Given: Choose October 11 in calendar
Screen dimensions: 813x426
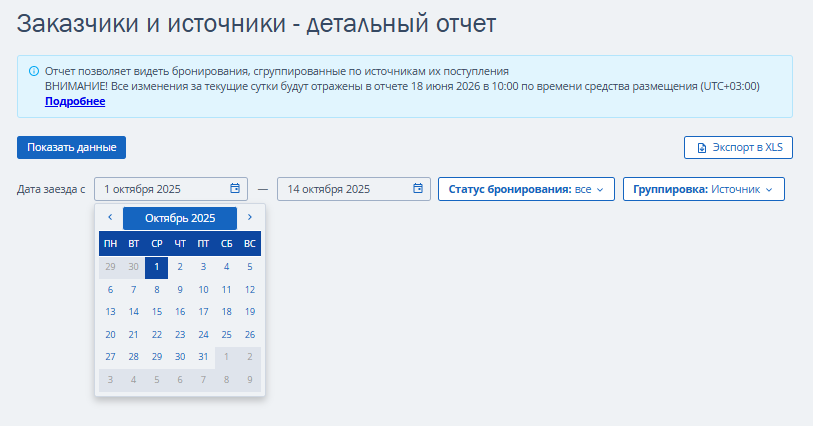Looking at the screenshot, I should 227,290.
